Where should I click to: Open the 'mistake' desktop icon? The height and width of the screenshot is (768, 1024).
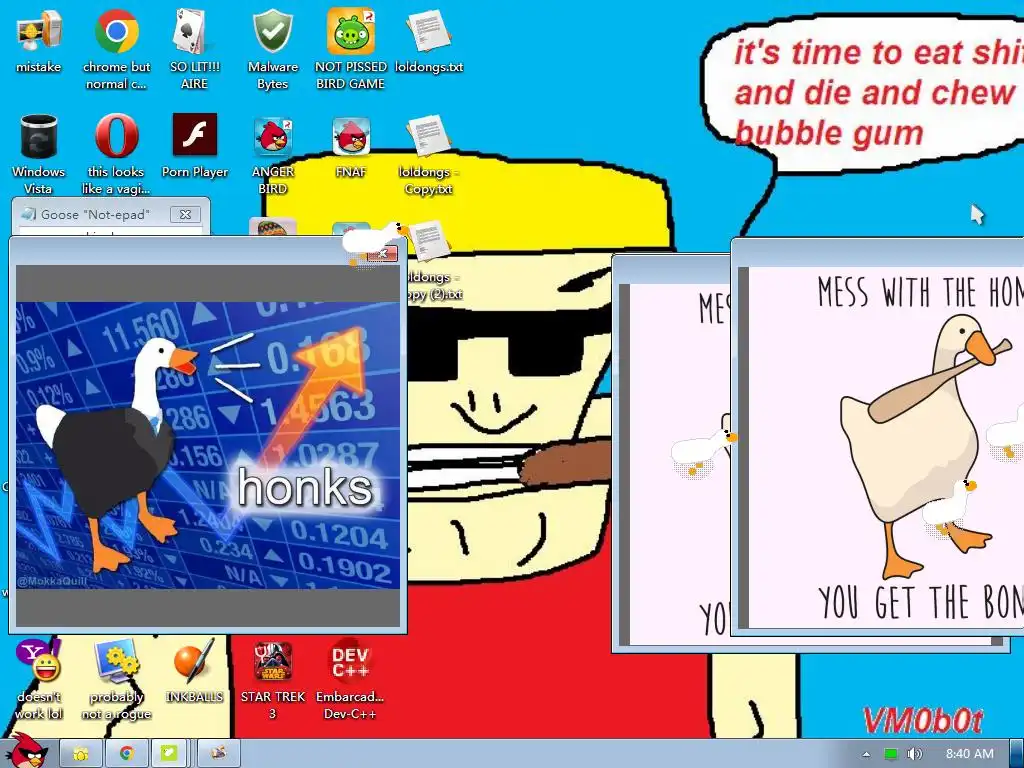click(x=39, y=40)
